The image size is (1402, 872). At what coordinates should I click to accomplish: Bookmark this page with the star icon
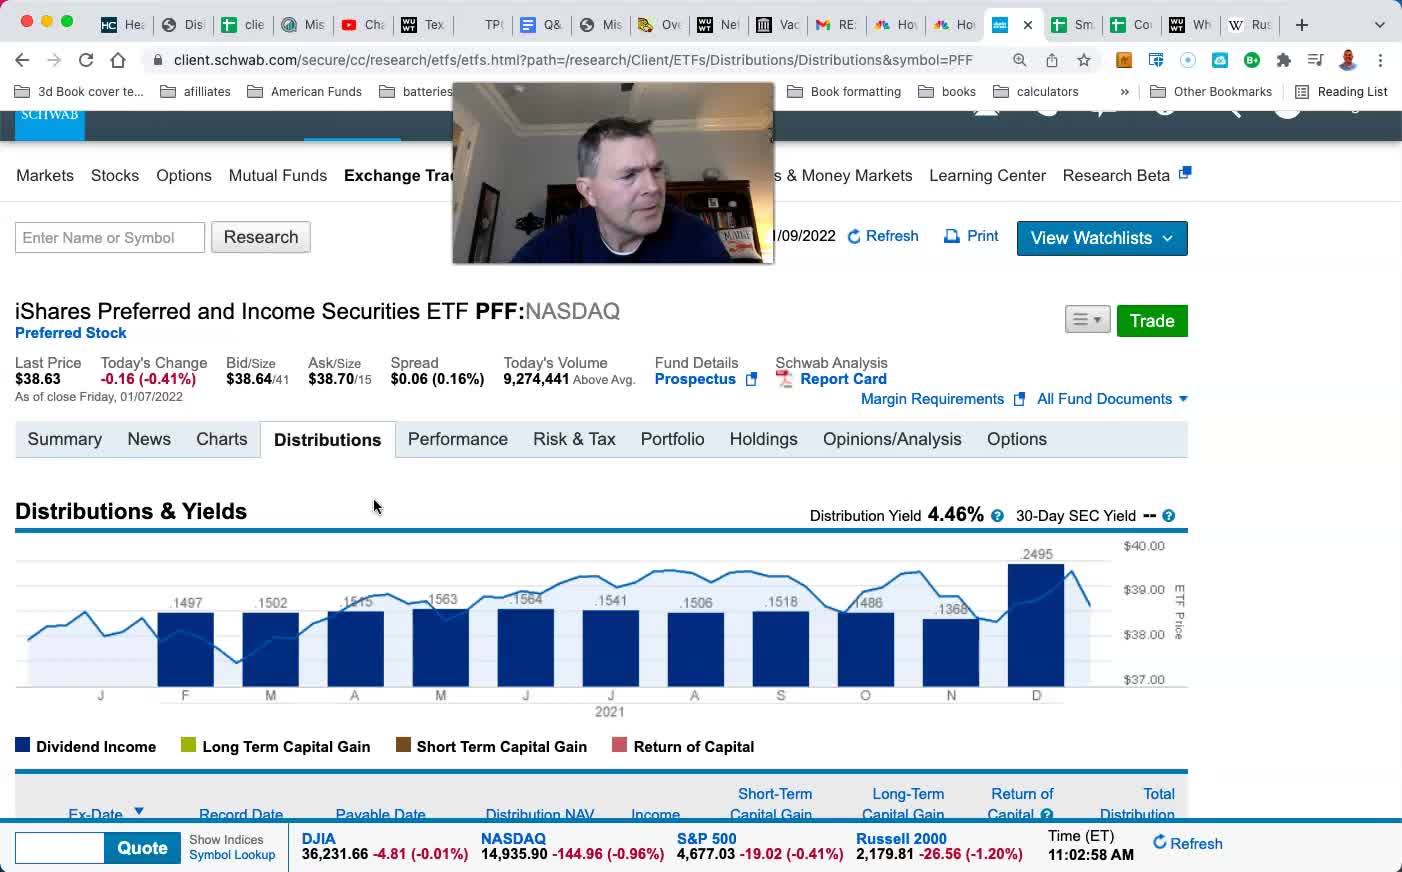[1084, 60]
